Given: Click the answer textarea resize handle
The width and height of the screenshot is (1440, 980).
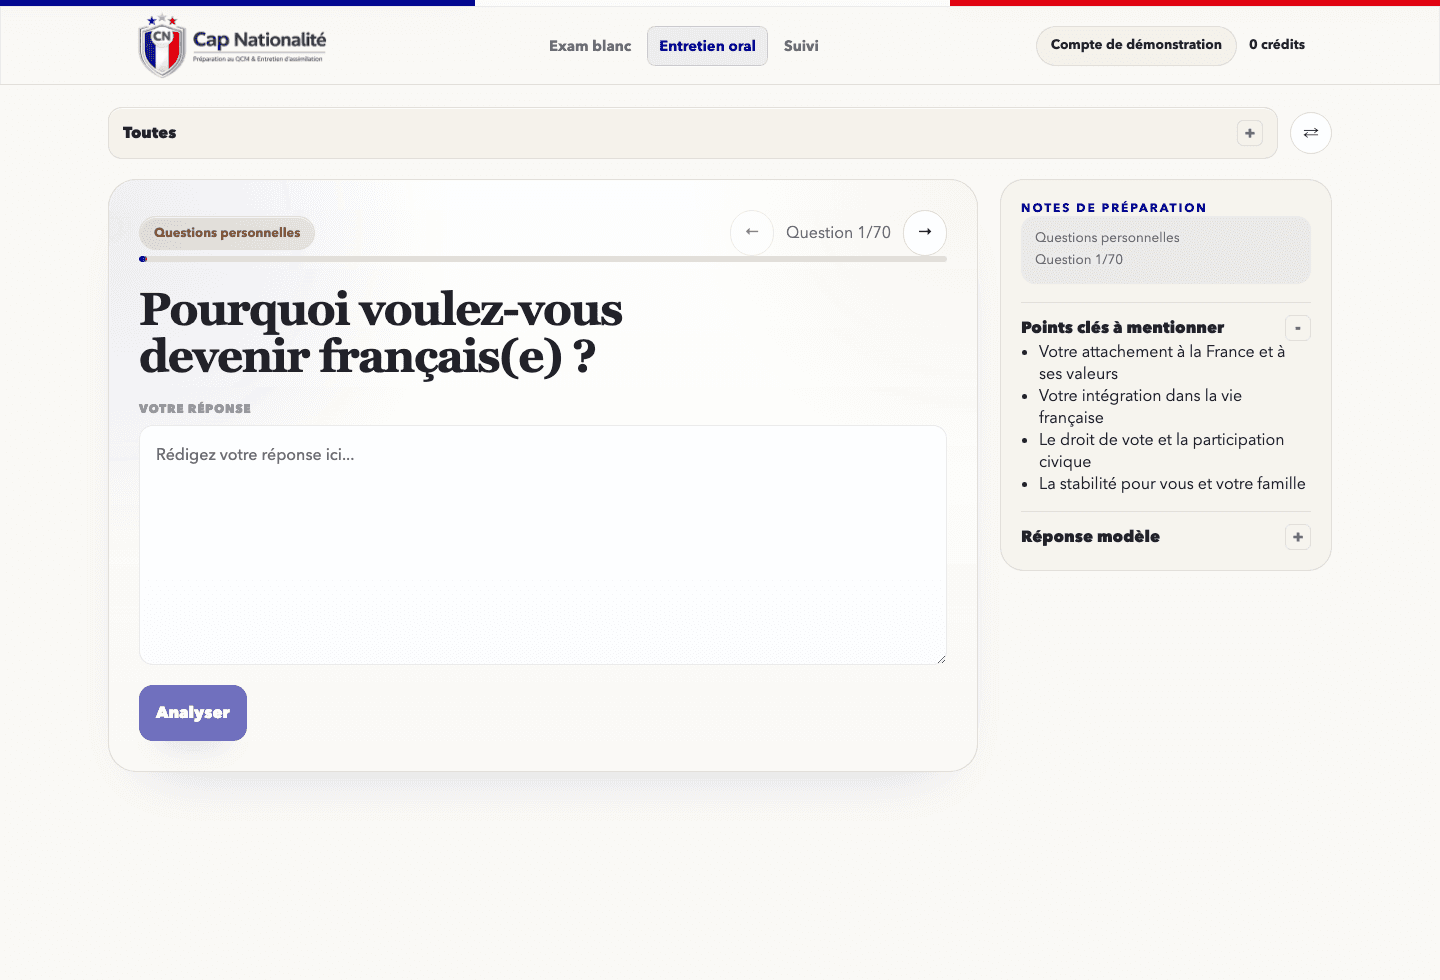Looking at the screenshot, I should tap(940, 658).
